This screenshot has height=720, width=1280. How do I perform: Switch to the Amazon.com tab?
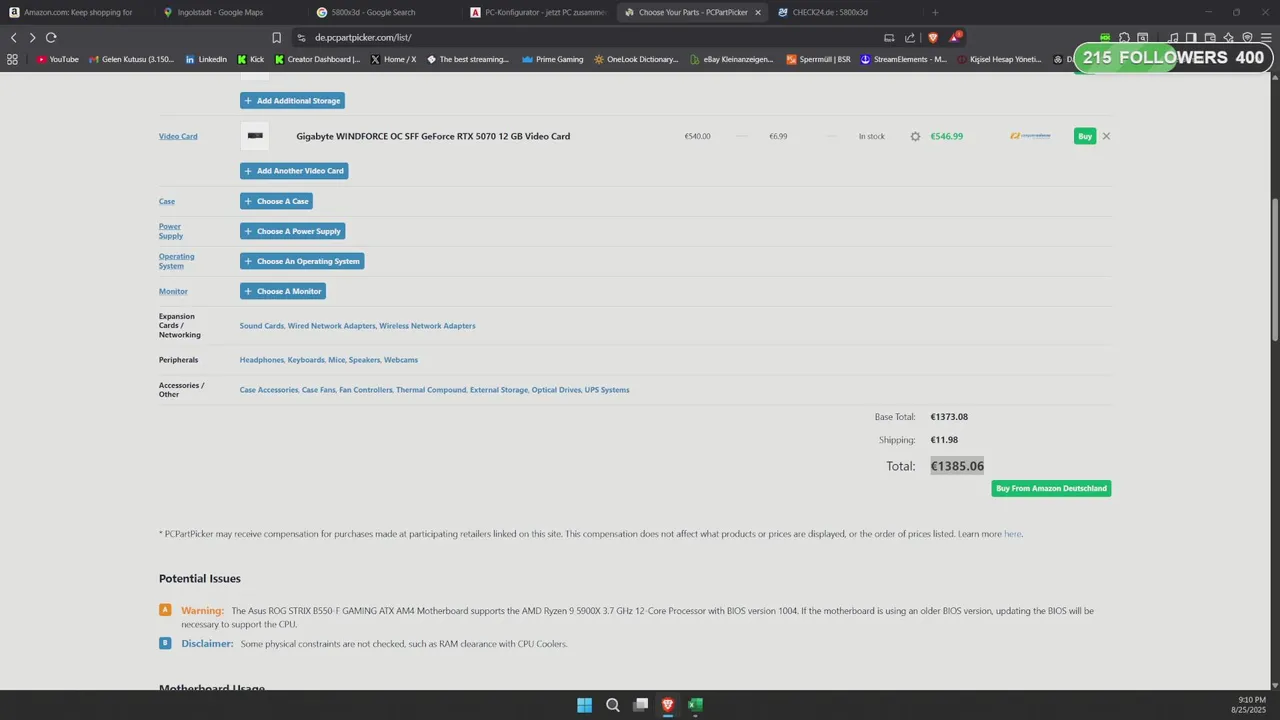[78, 12]
